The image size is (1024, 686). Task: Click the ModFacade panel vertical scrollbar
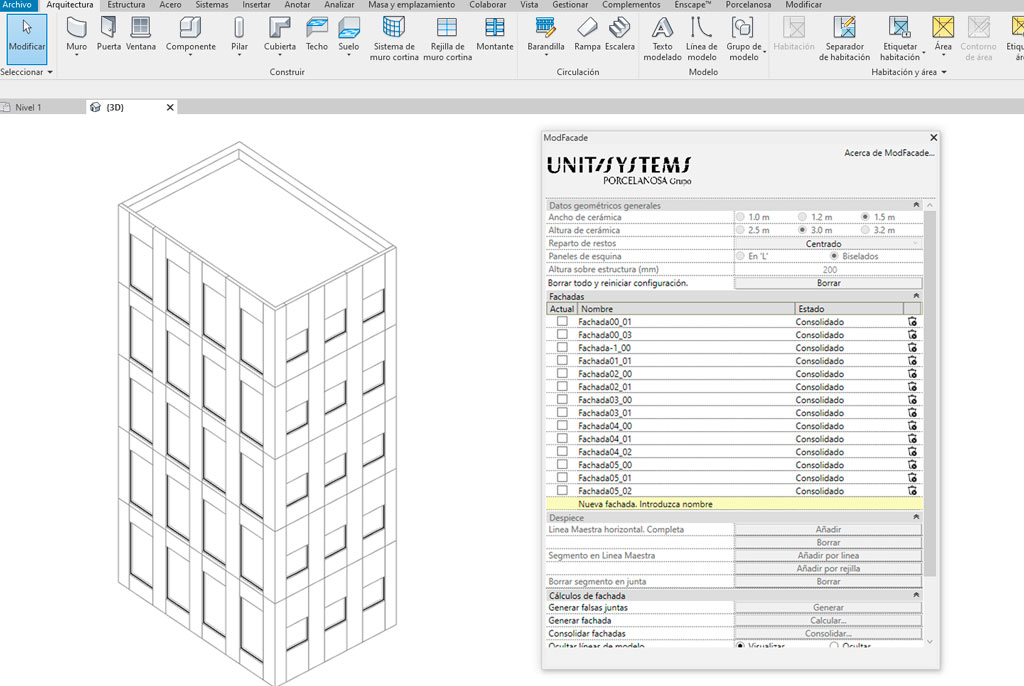pos(930,392)
